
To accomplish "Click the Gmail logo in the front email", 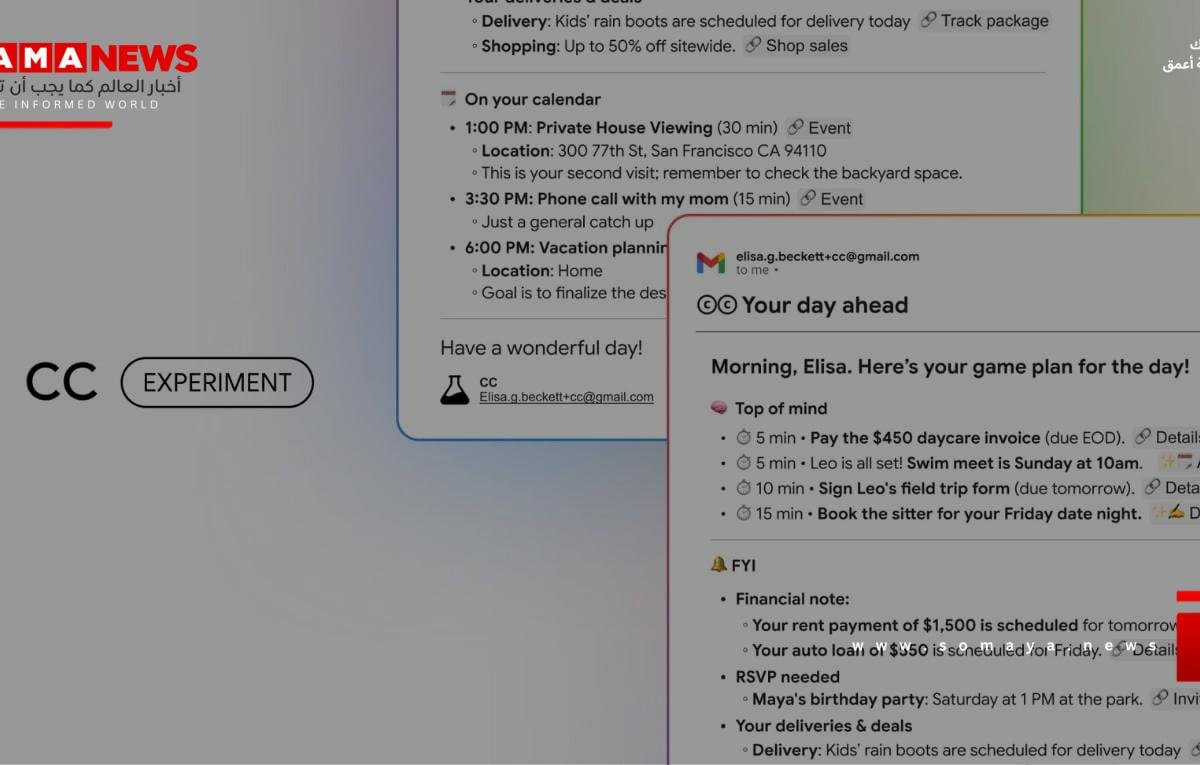I will [x=711, y=263].
